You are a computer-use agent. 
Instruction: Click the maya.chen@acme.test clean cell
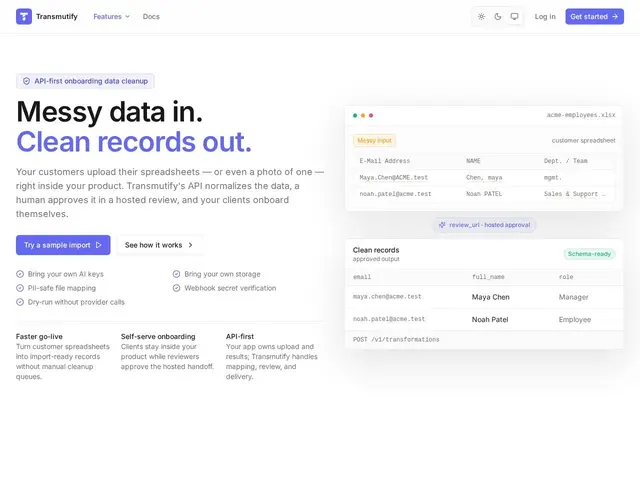coord(387,297)
